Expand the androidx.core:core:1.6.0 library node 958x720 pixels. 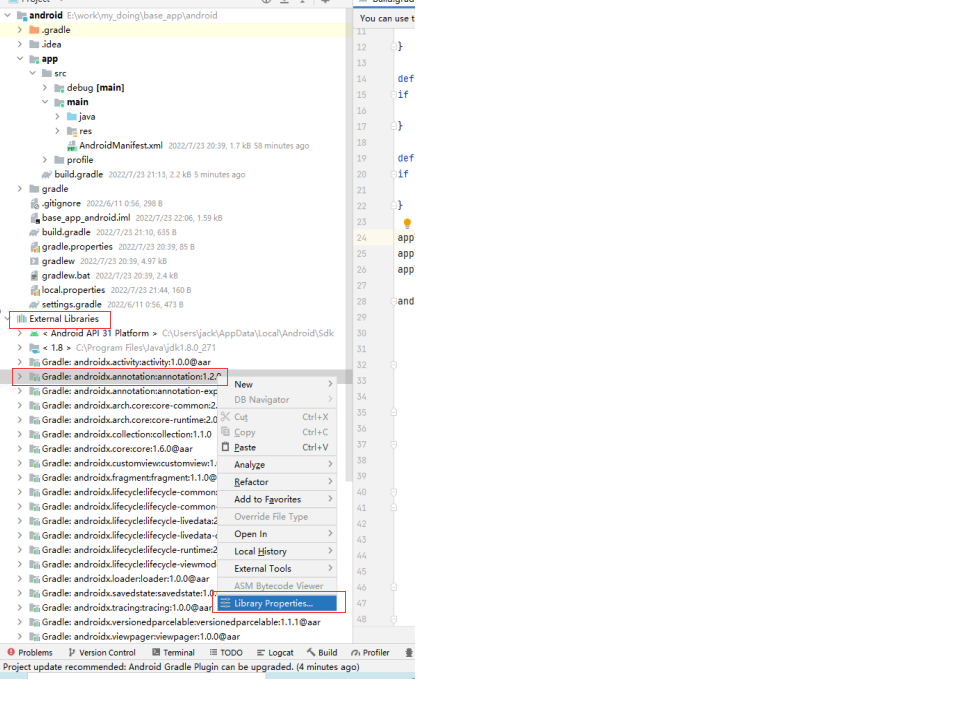tap(21, 448)
